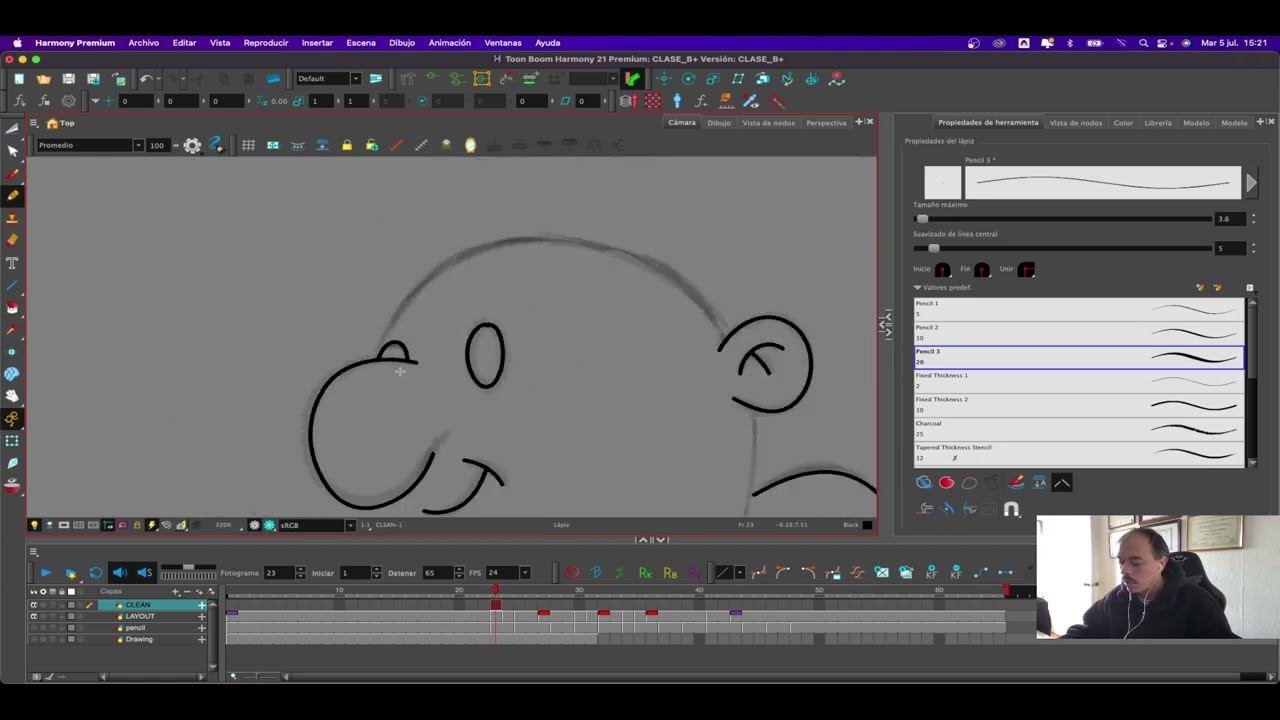Viewport: 1280px width, 720px height.
Task: Select the Text tool in the tools sidebar
Action: (x=12, y=263)
